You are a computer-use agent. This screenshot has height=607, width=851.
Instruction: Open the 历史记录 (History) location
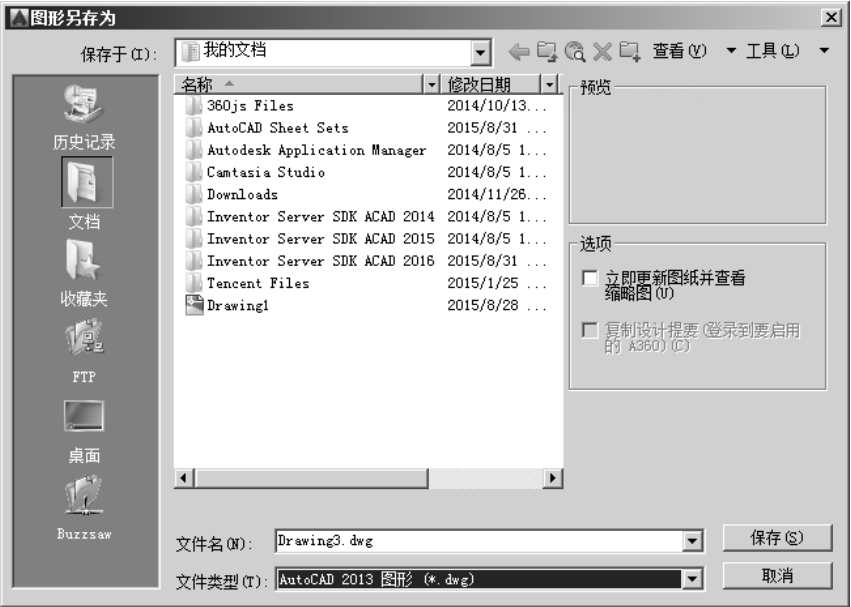84,117
